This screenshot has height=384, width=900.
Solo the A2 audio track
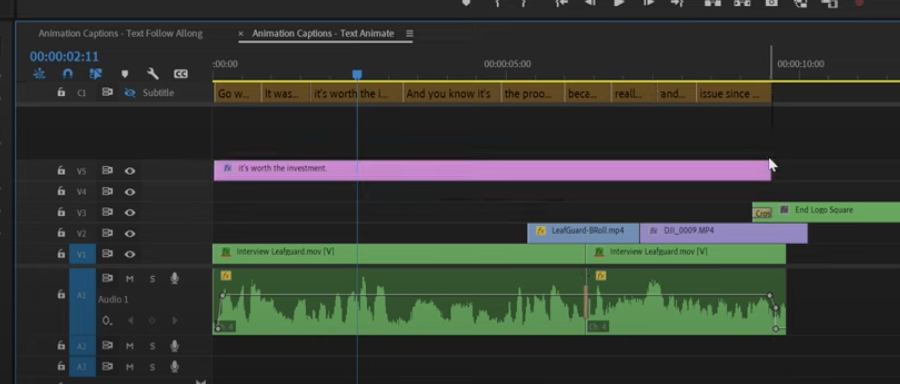coord(152,346)
